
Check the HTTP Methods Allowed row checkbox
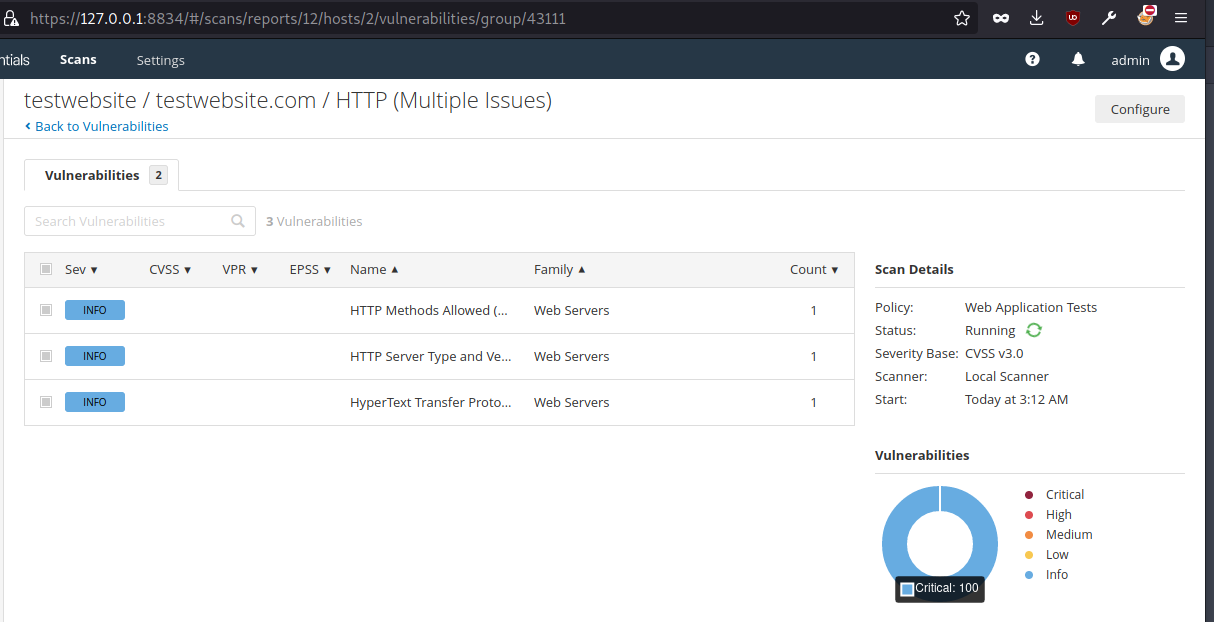pos(46,310)
